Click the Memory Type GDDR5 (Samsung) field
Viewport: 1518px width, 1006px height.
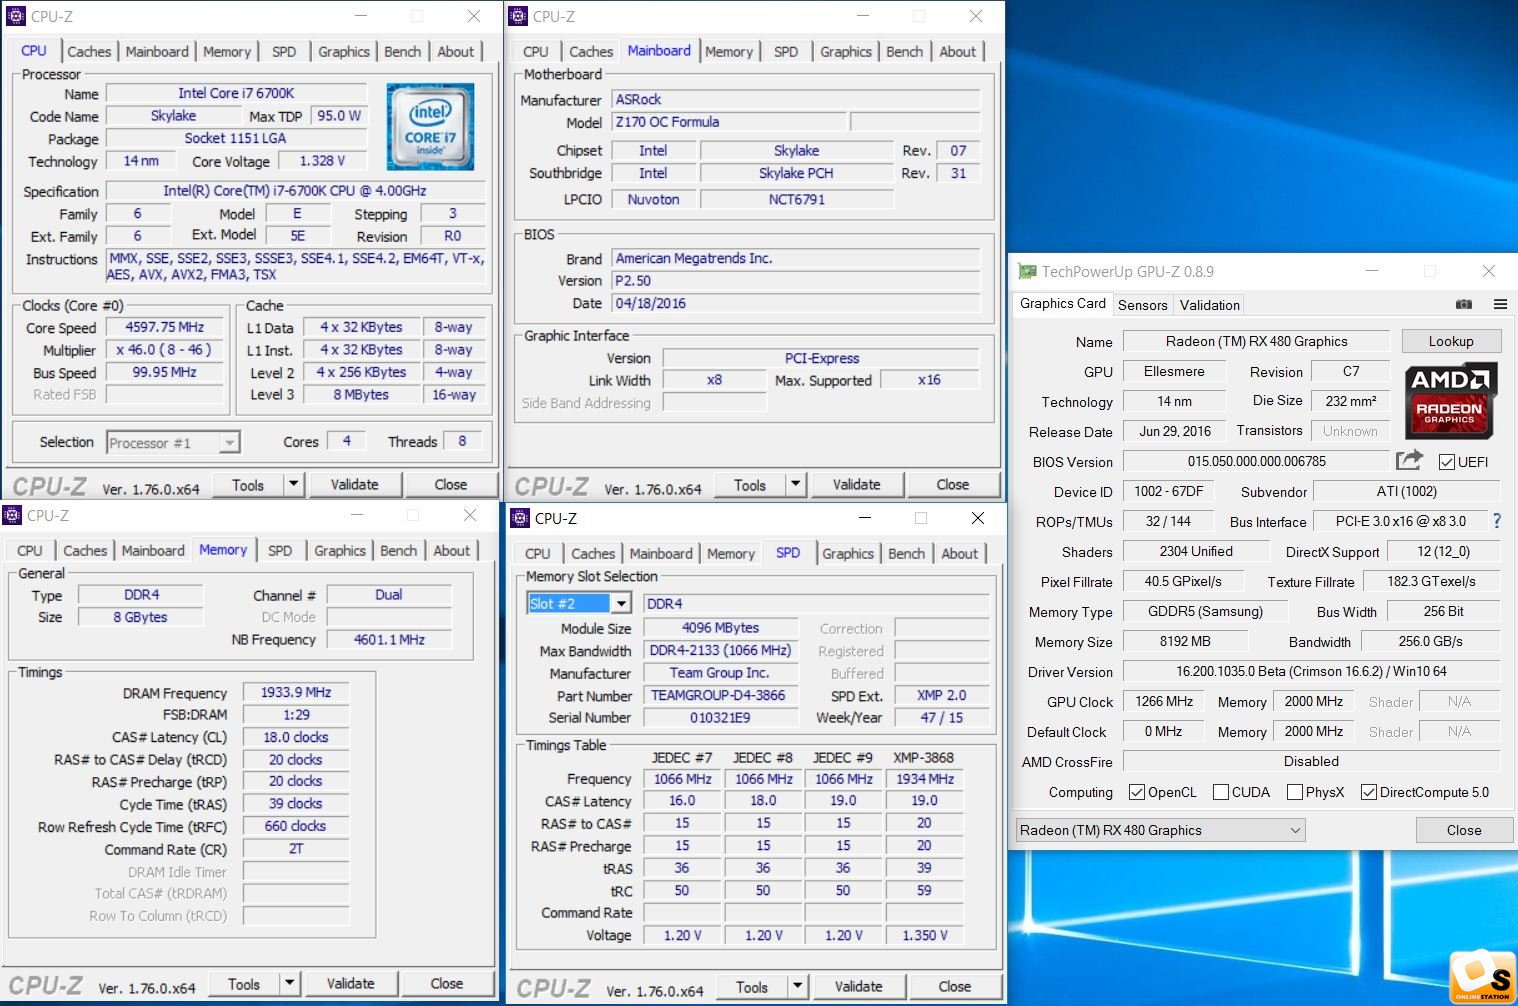click(1204, 611)
